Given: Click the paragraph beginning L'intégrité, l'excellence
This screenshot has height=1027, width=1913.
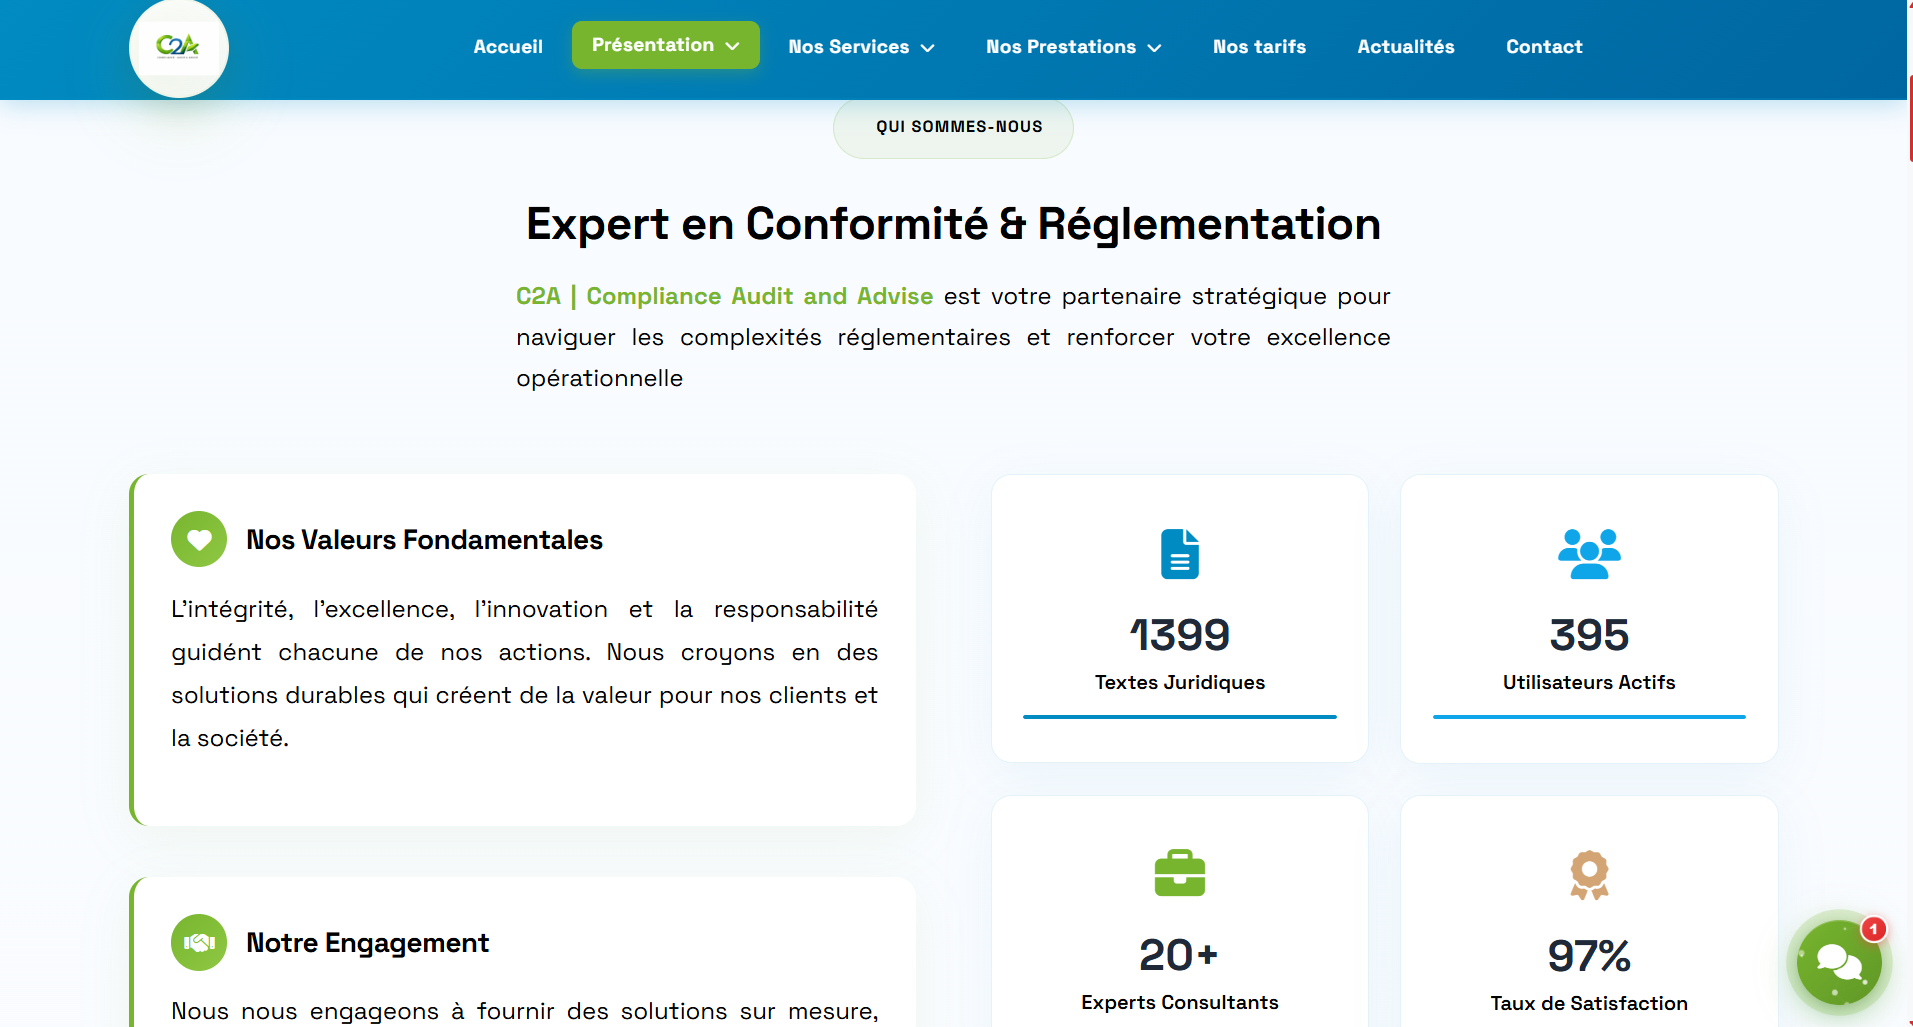Looking at the screenshot, I should (524, 674).
